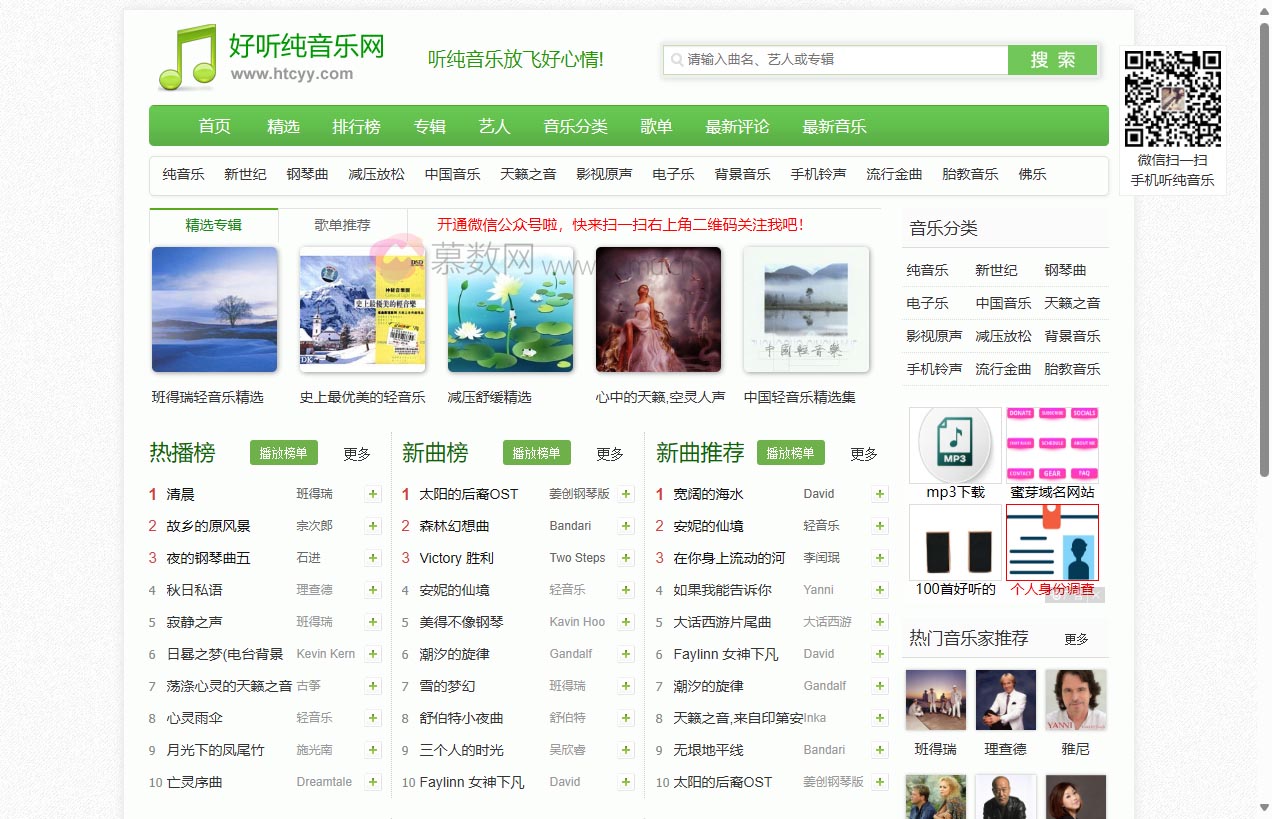Click the magnifier icon inside the search bar

click(x=676, y=60)
